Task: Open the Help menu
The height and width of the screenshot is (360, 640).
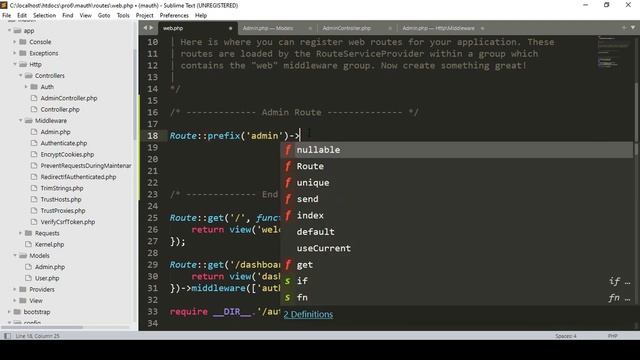Action: [x=201, y=15]
